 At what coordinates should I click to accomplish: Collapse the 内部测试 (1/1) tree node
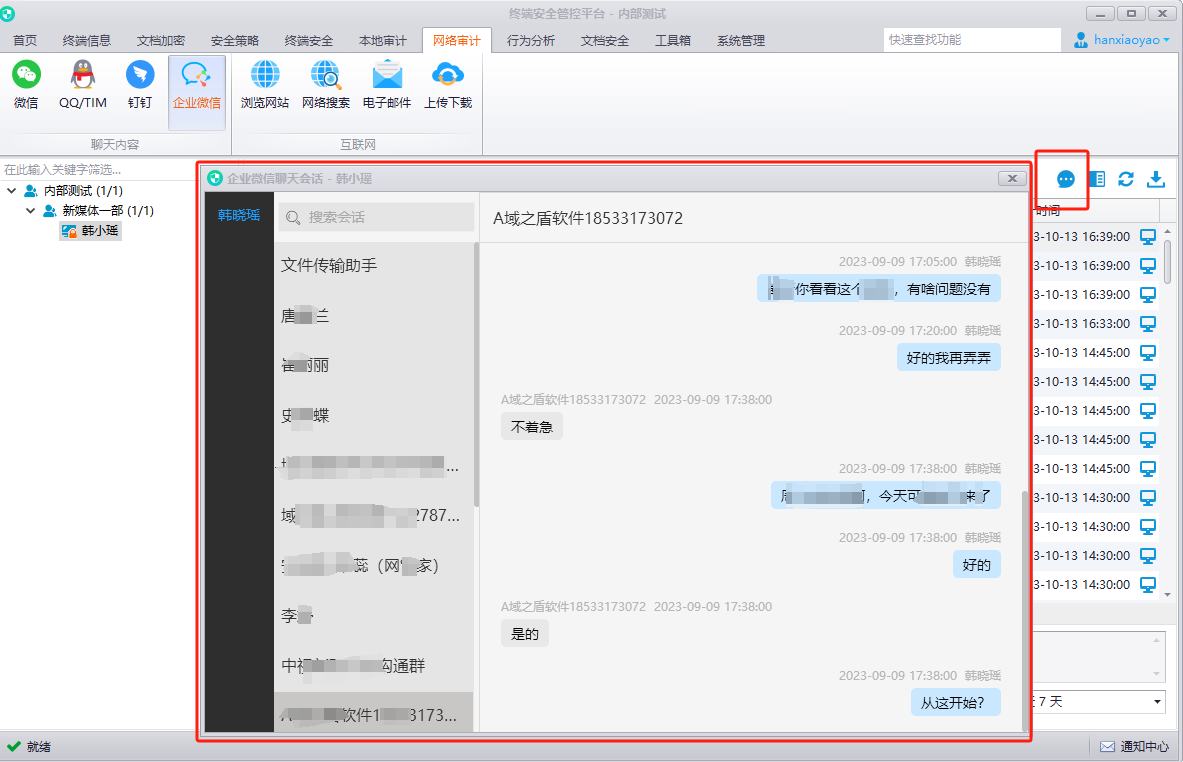[x=11, y=191]
